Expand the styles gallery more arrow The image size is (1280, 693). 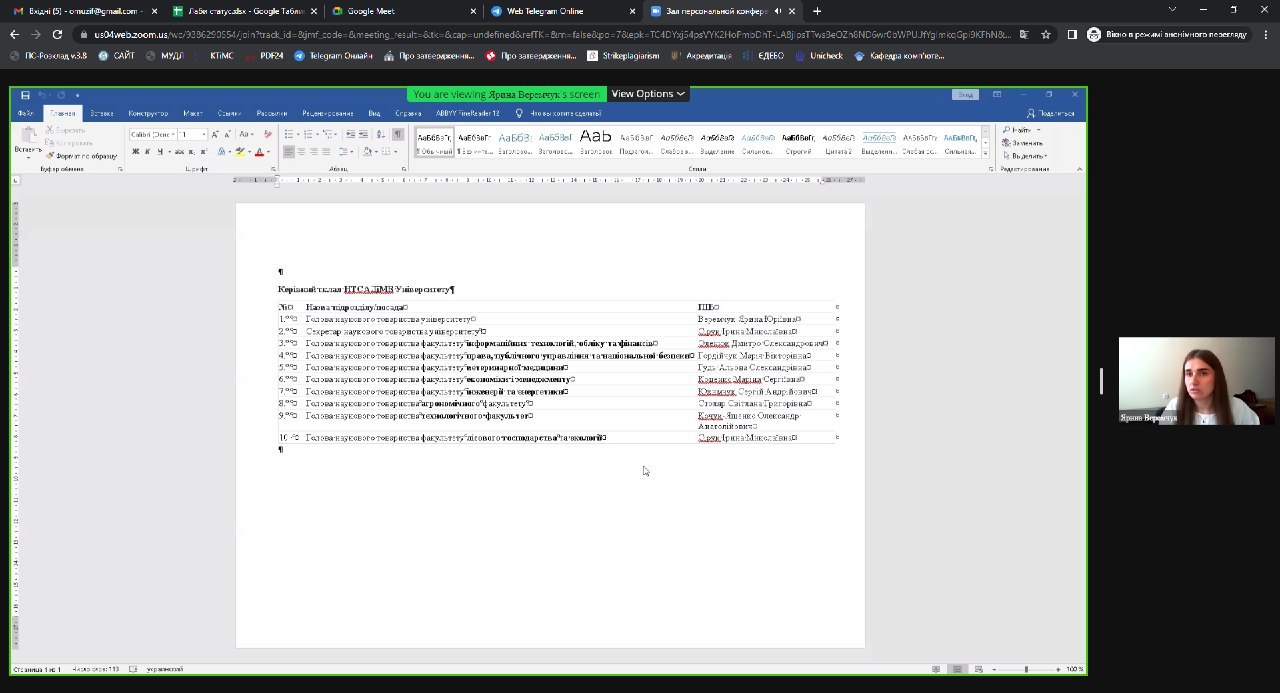tap(985, 152)
